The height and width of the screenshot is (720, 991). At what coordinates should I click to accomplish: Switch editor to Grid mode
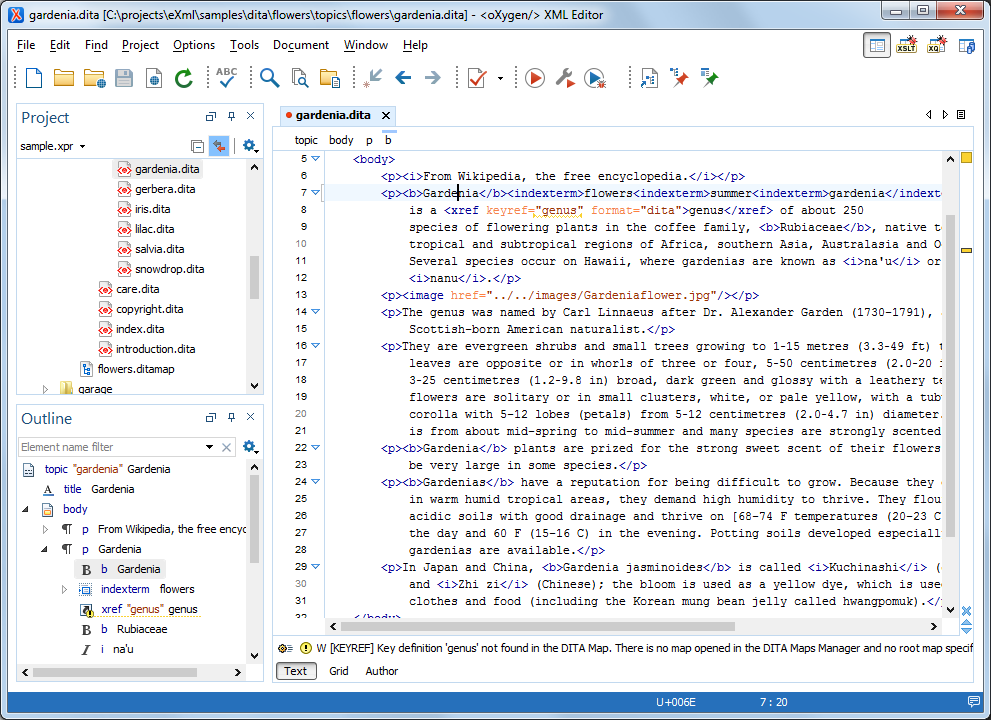(x=339, y=671)
